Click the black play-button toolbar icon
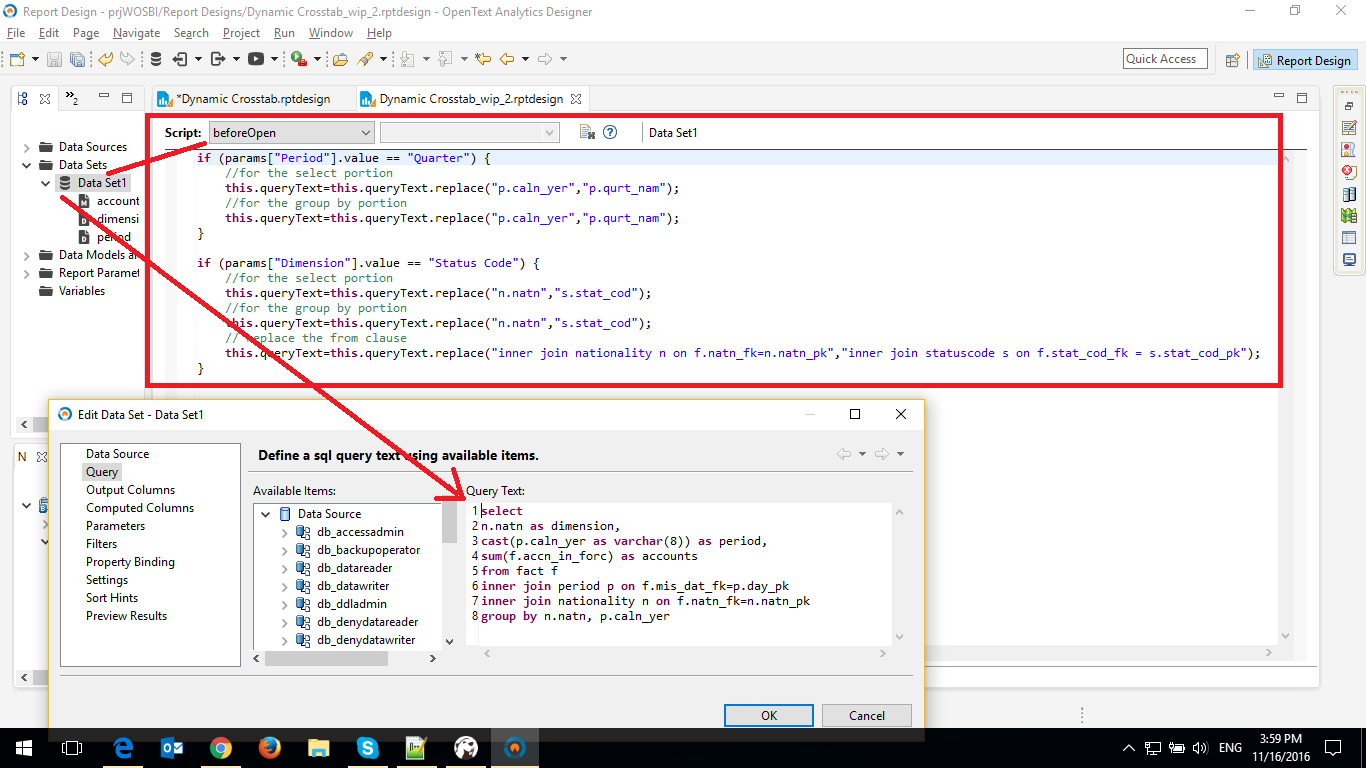The width and height of the screenshot is (1366, 768). [255, 59]
